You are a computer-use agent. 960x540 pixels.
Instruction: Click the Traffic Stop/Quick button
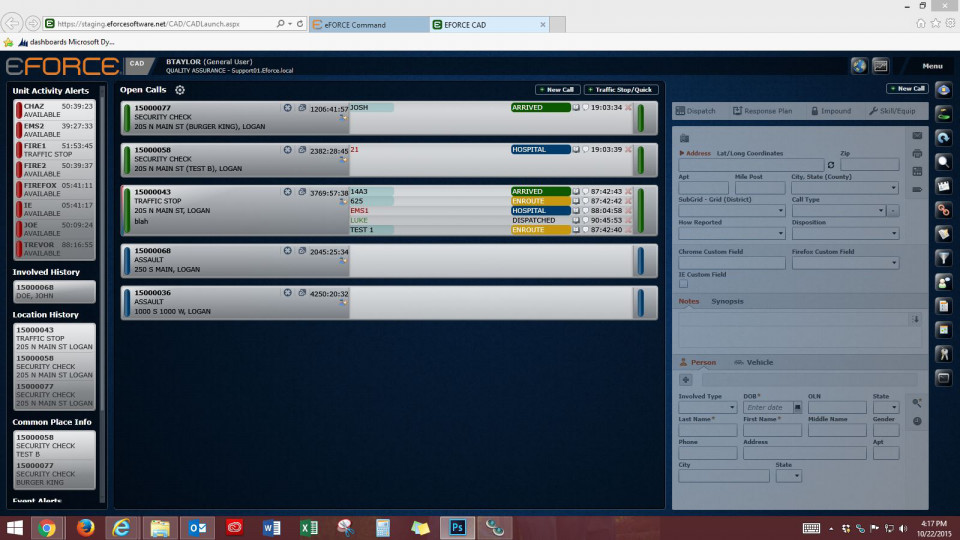621,90
